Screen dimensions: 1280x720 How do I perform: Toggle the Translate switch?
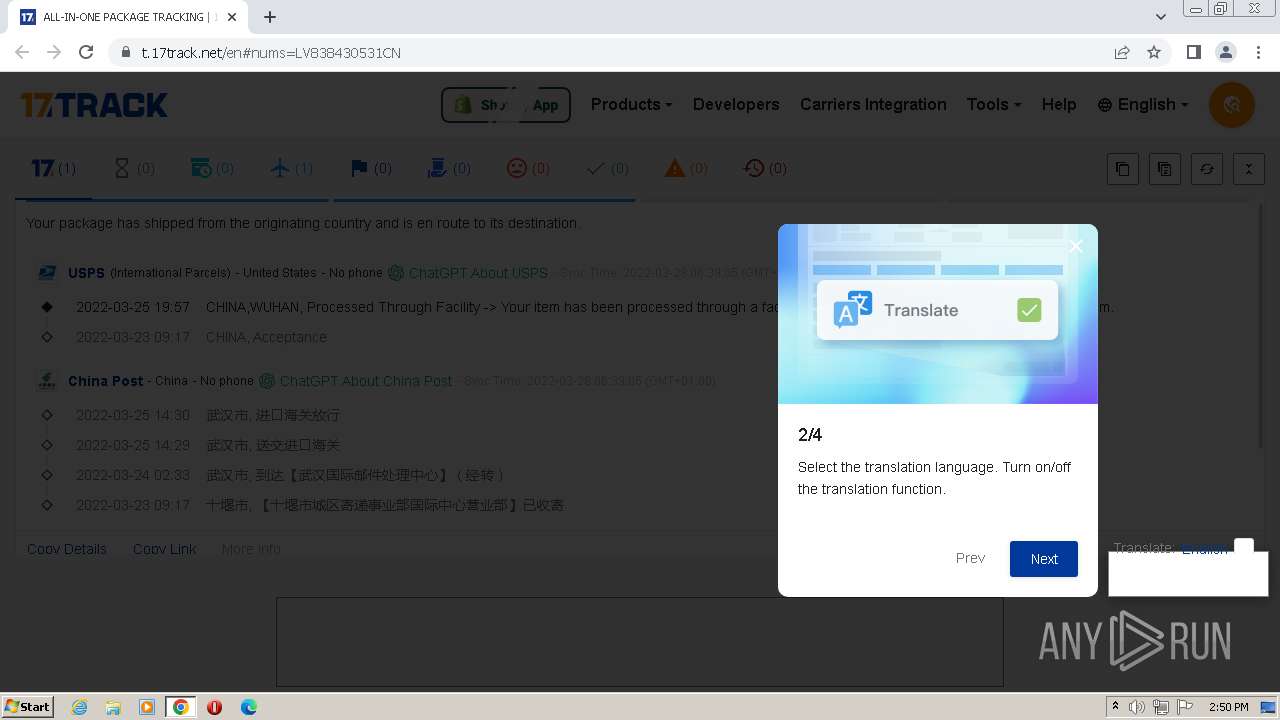click(x=1243, y=548)
